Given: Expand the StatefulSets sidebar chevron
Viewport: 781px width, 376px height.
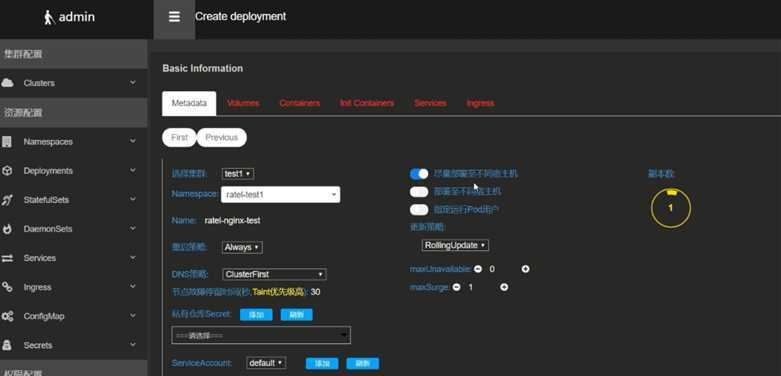Looking at the screenshot, I should [x=132, y=200].
